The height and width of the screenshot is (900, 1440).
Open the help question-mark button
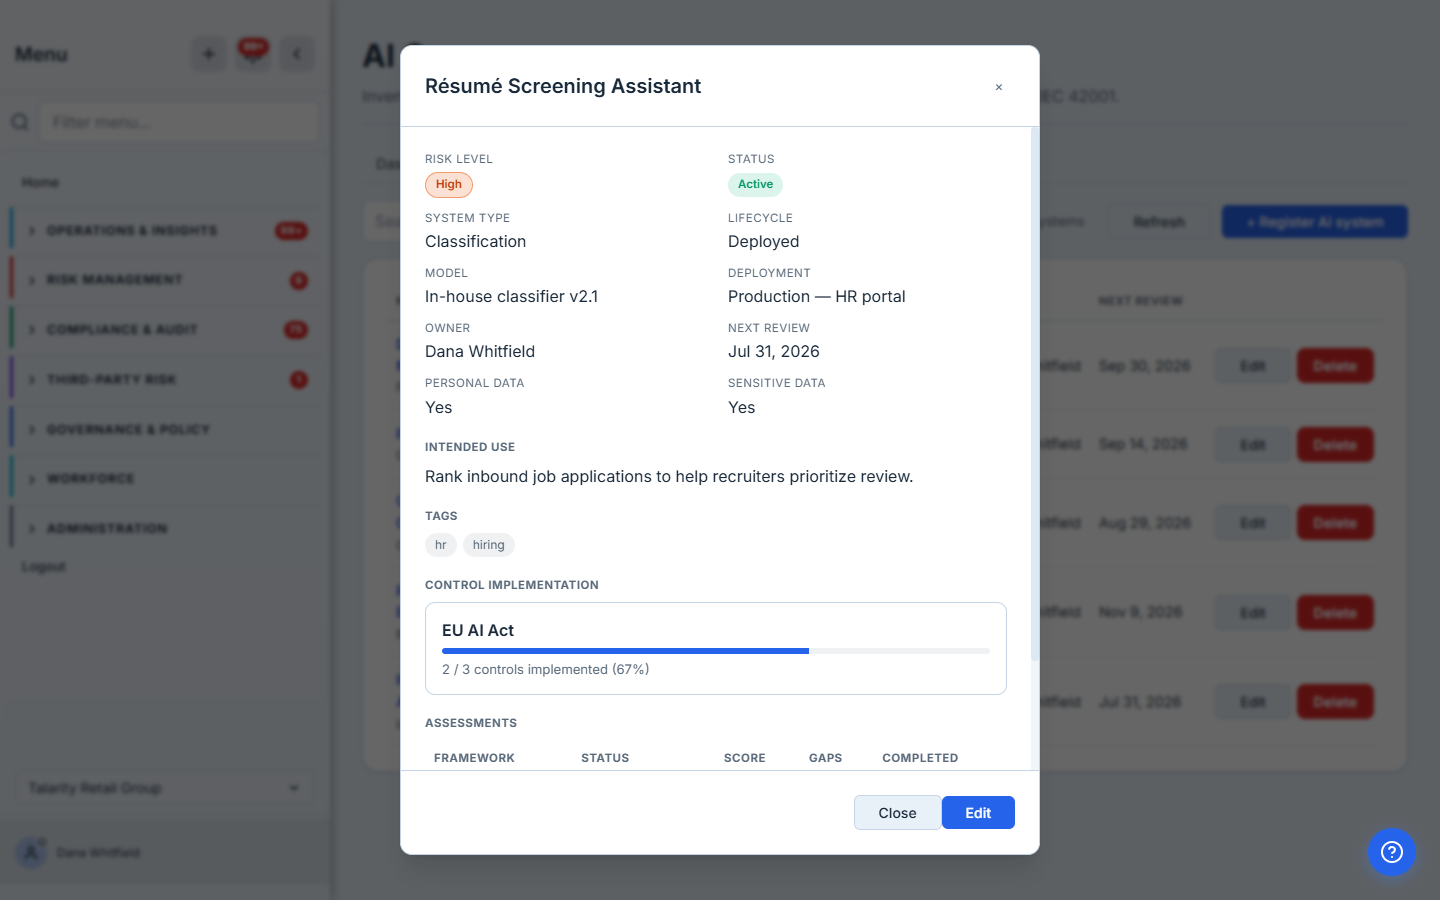click(x=1392, y=852)
